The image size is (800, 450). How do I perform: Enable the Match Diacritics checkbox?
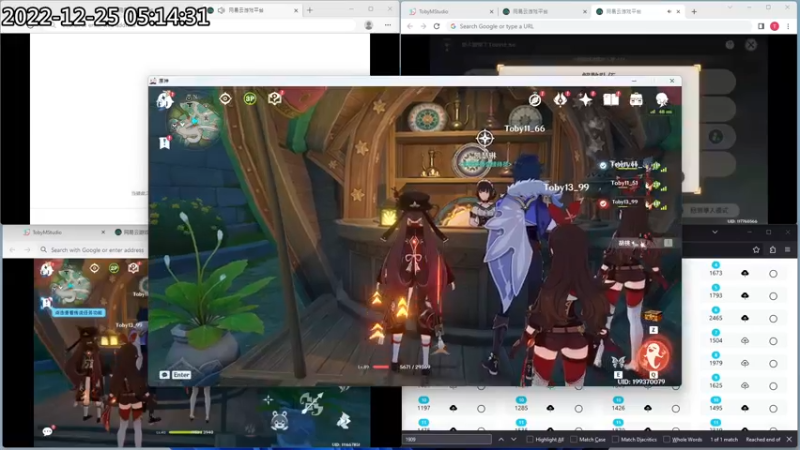[x=615, y=439]
